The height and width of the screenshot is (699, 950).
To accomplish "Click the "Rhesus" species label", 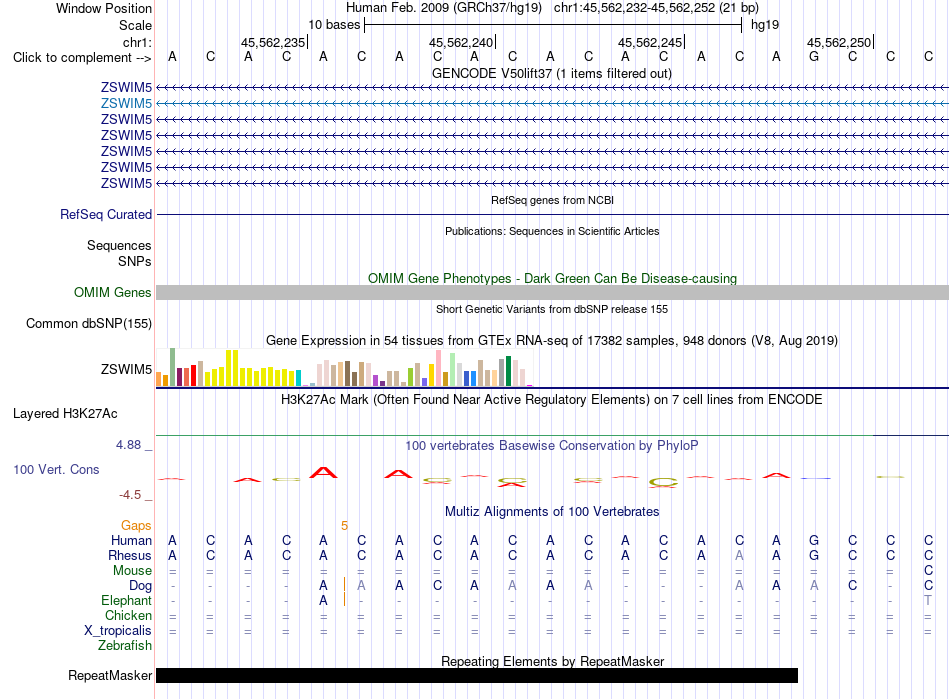I will [130, 555].
